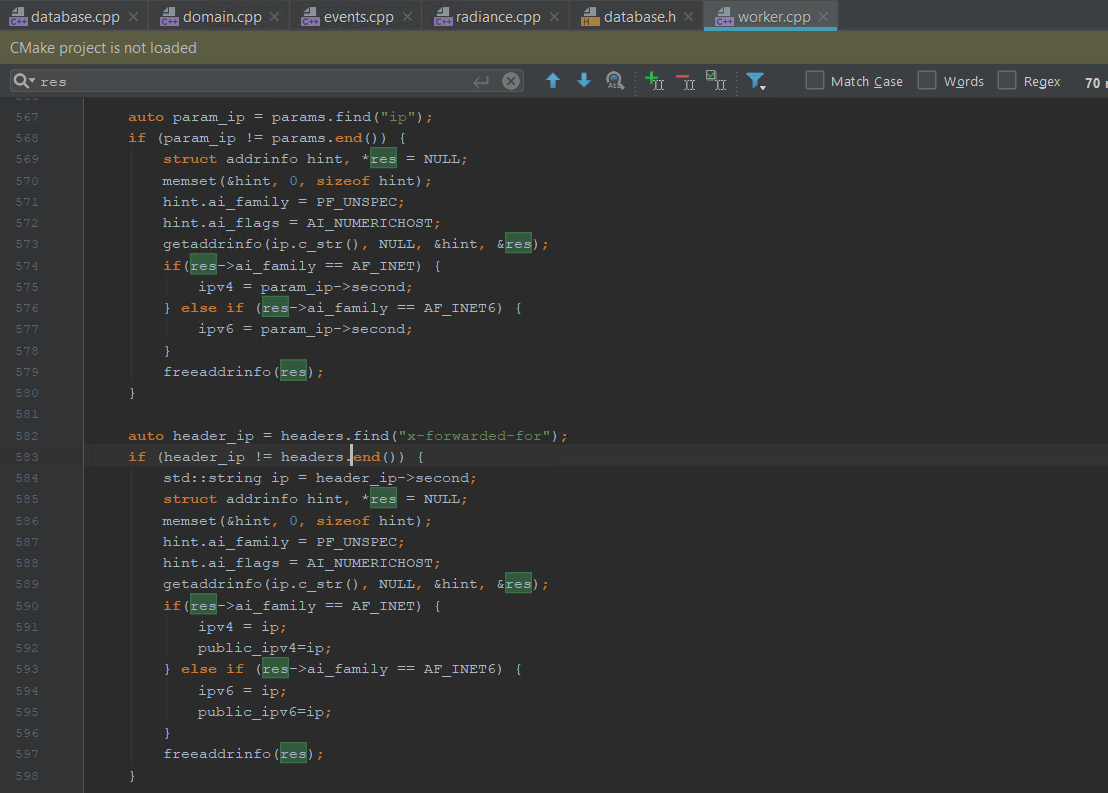Click line number 569 in the gutter
Image resolution: width=1108 pixels, height=793 pixels.
click(27, 159)
